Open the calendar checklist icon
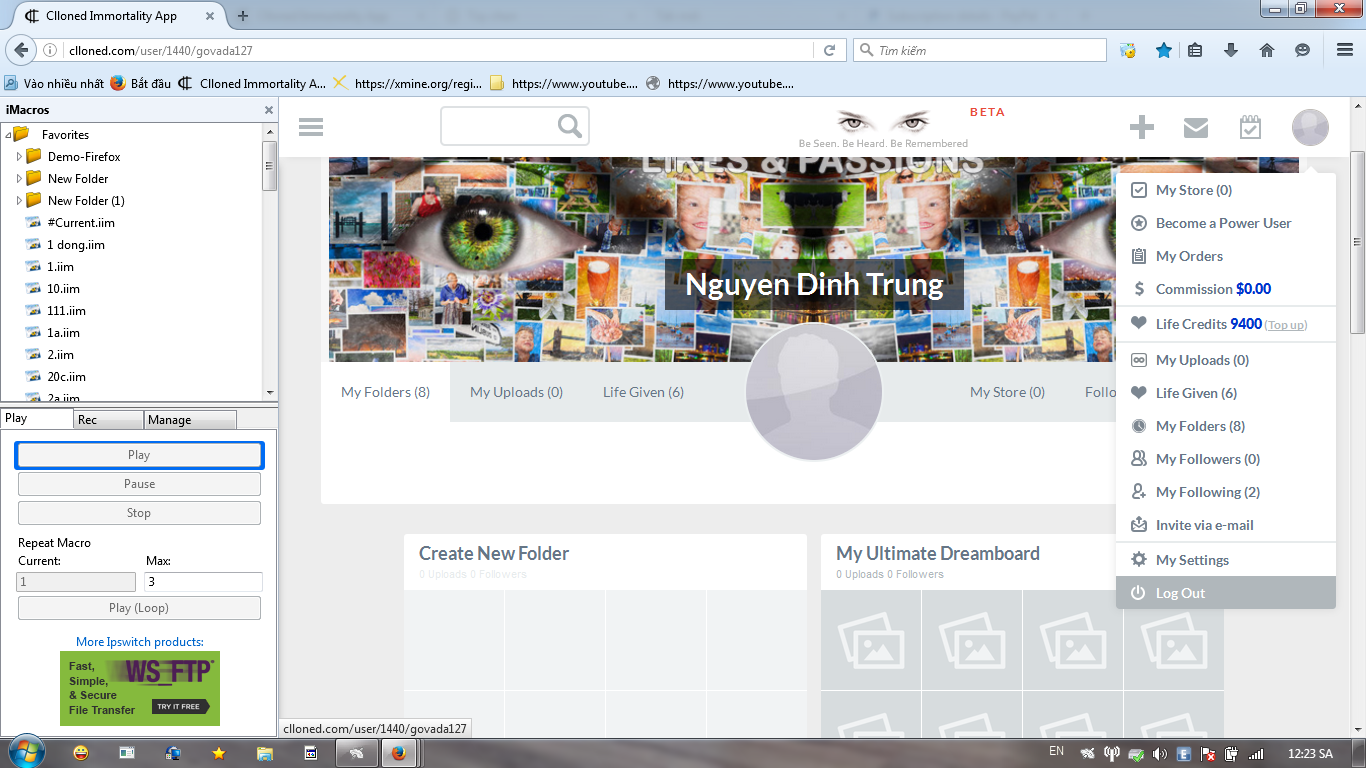Screen dimensions: 1366x768 click(1250, 127)
